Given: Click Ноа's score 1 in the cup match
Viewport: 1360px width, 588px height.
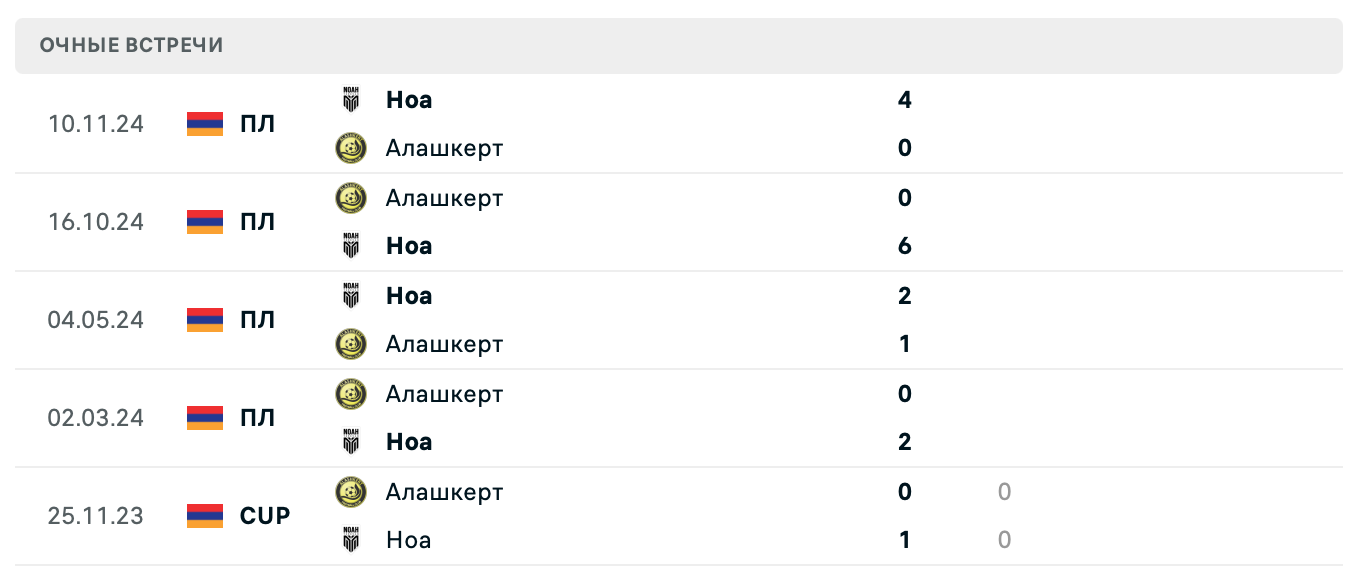Looking at the screenshot, I should tap(904, 539).
